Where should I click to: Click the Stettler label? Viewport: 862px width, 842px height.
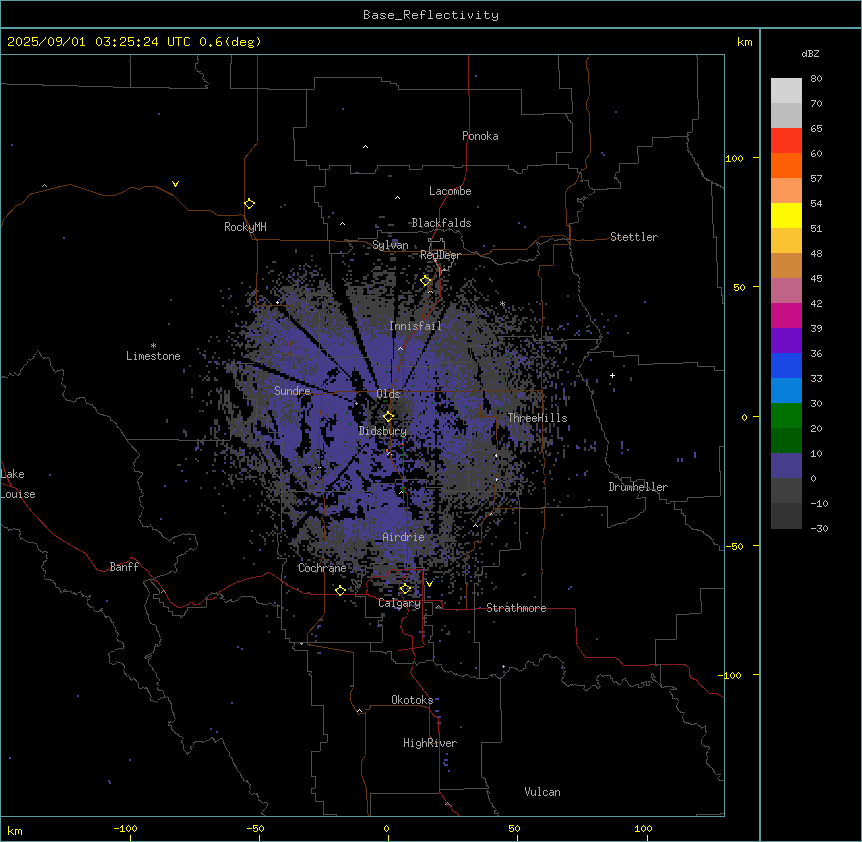pos(634,237)
